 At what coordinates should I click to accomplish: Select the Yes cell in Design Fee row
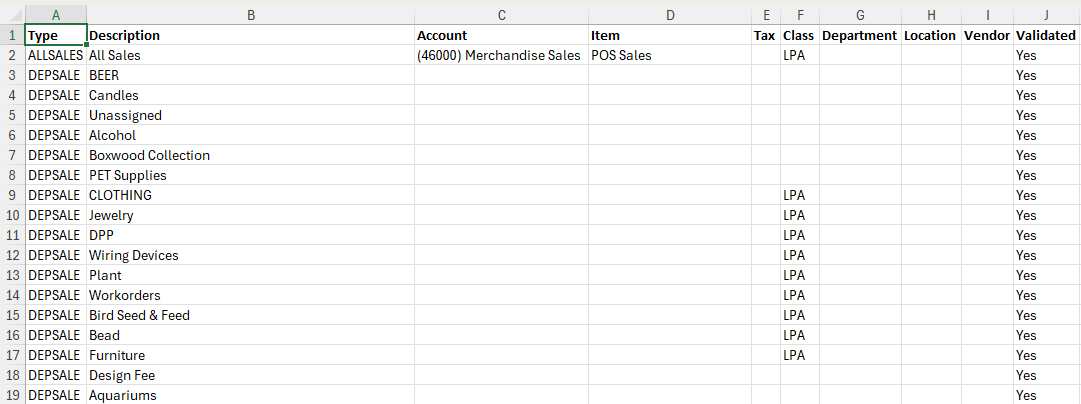pos(1047,375)
